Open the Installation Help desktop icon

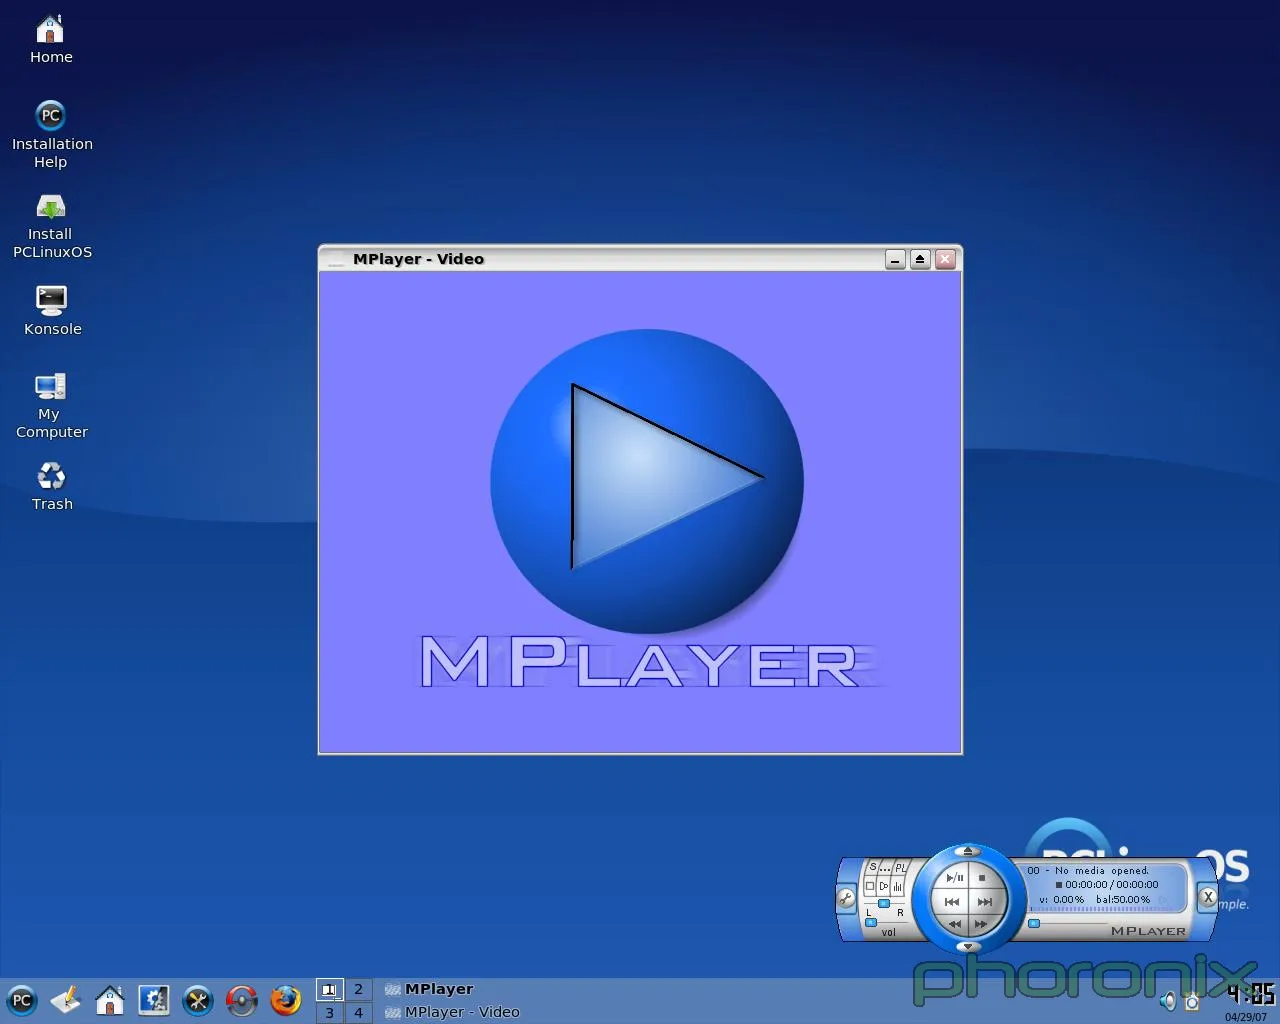coord(51,135)
